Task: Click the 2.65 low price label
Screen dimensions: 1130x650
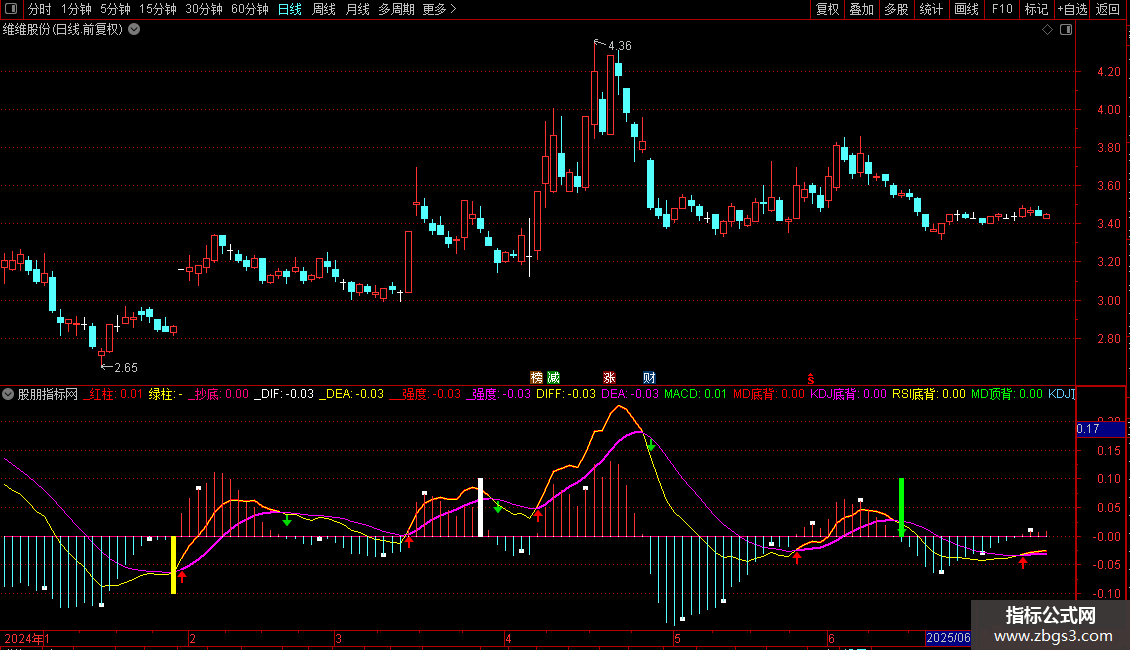Action: click(x=125, y=368)
